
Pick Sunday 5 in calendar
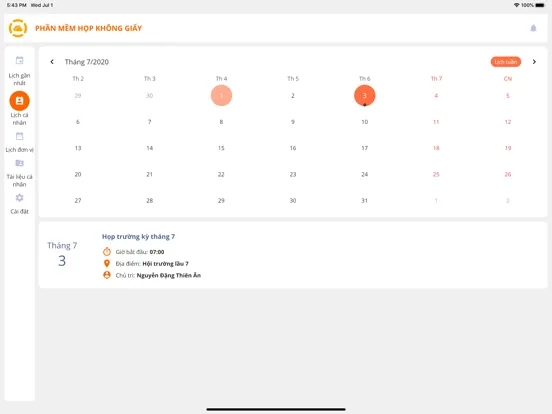508,95
